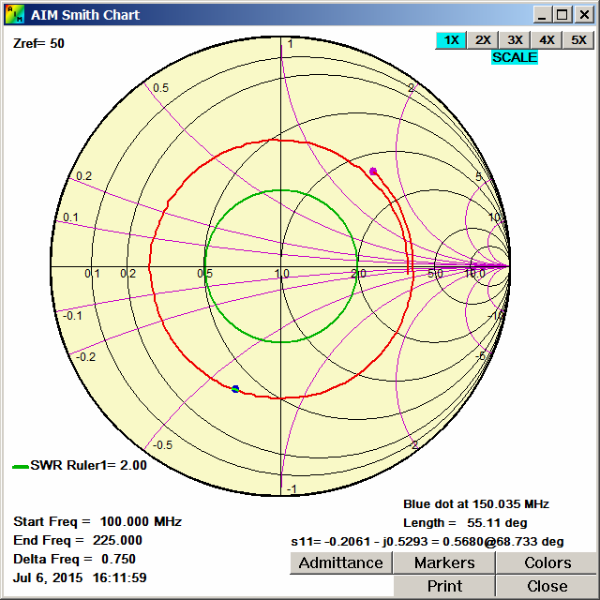Click Blue dot at 150.035 MHz text

476,504
